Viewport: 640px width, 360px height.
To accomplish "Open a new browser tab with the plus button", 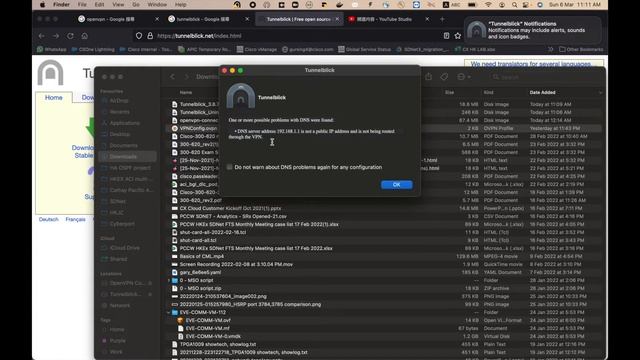I will coord(442,19).
